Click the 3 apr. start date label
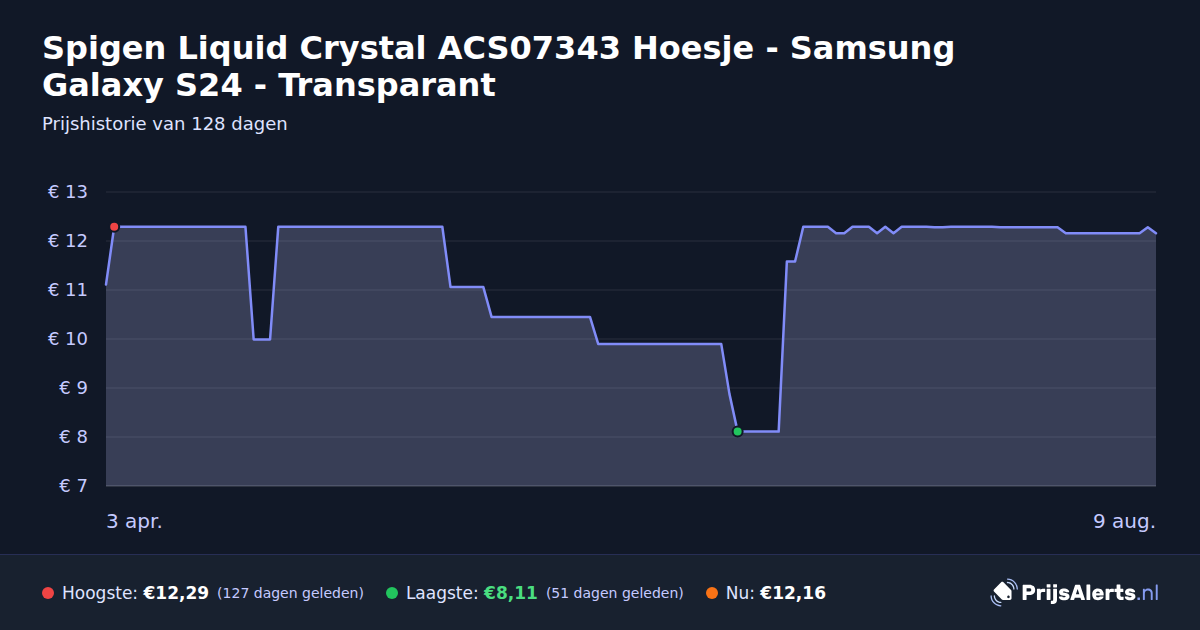 tap(134, 521)
